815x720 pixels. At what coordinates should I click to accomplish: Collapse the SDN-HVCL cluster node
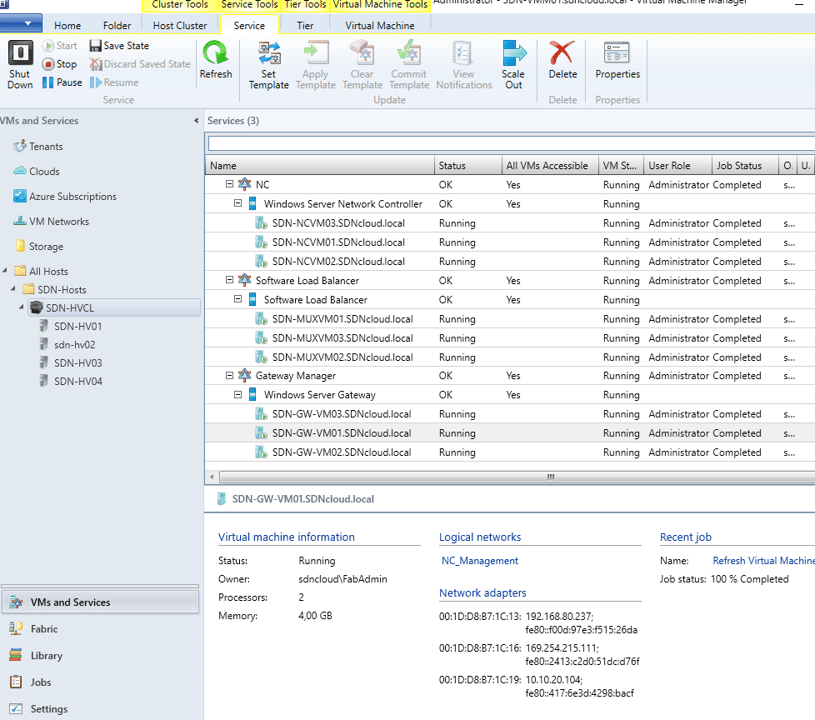pos(22,307)
